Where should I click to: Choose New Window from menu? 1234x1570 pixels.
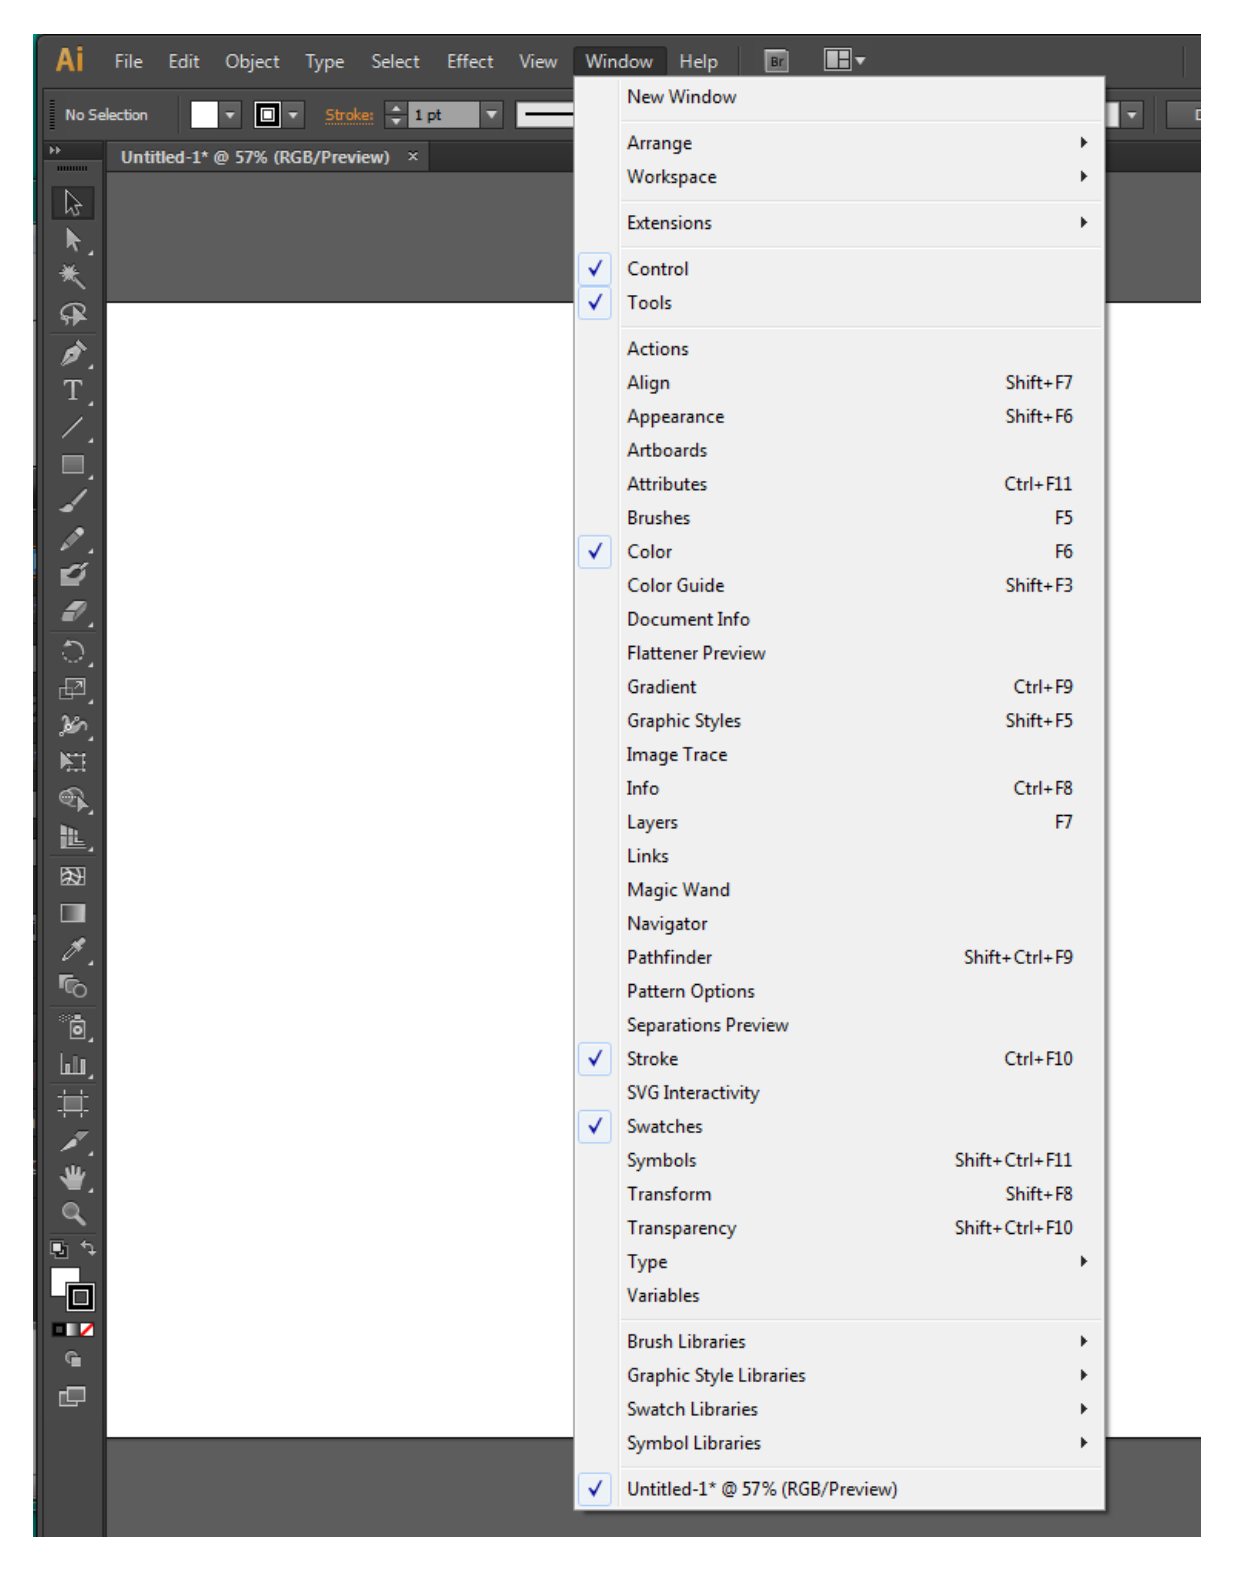840,97
